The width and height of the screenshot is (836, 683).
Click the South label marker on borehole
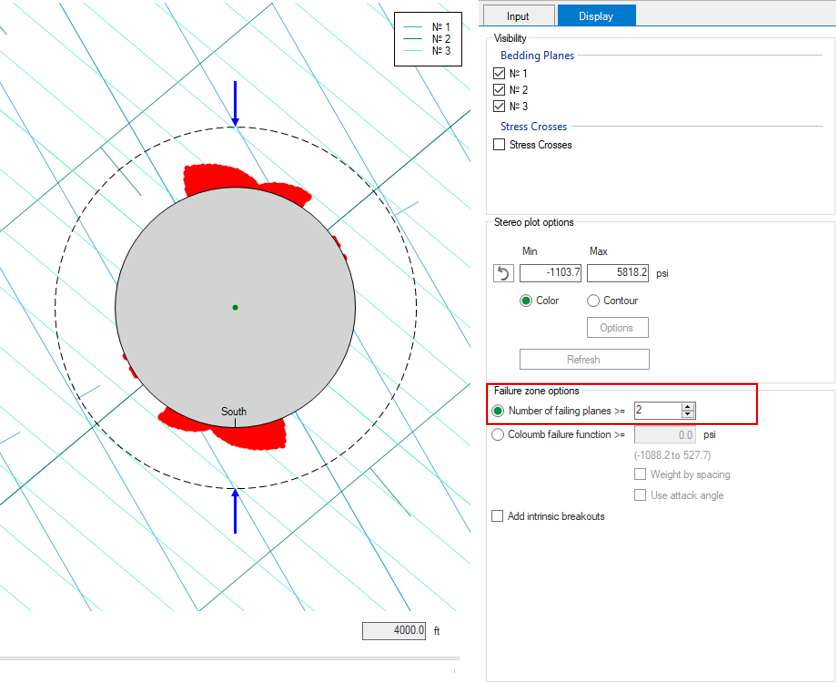point(234,412)
